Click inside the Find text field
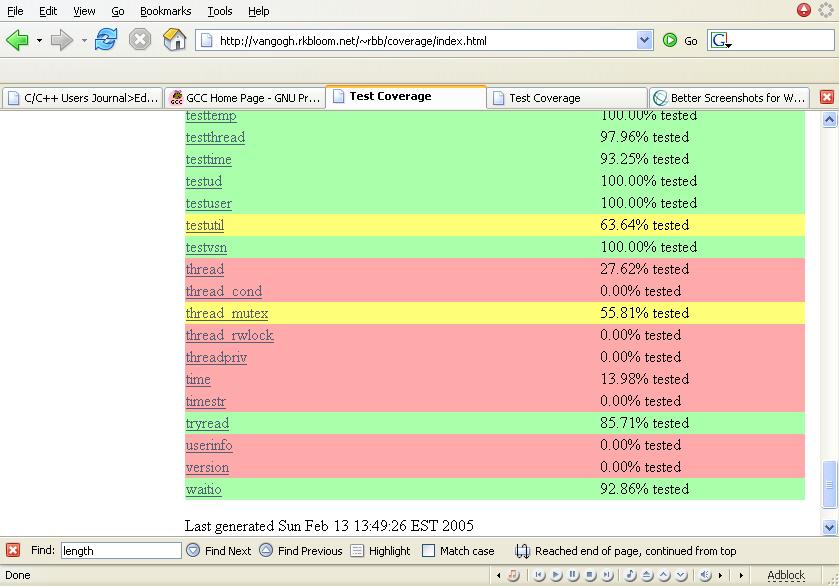The width and height of the screenshot is (839, 586). [x=120, y=550]
